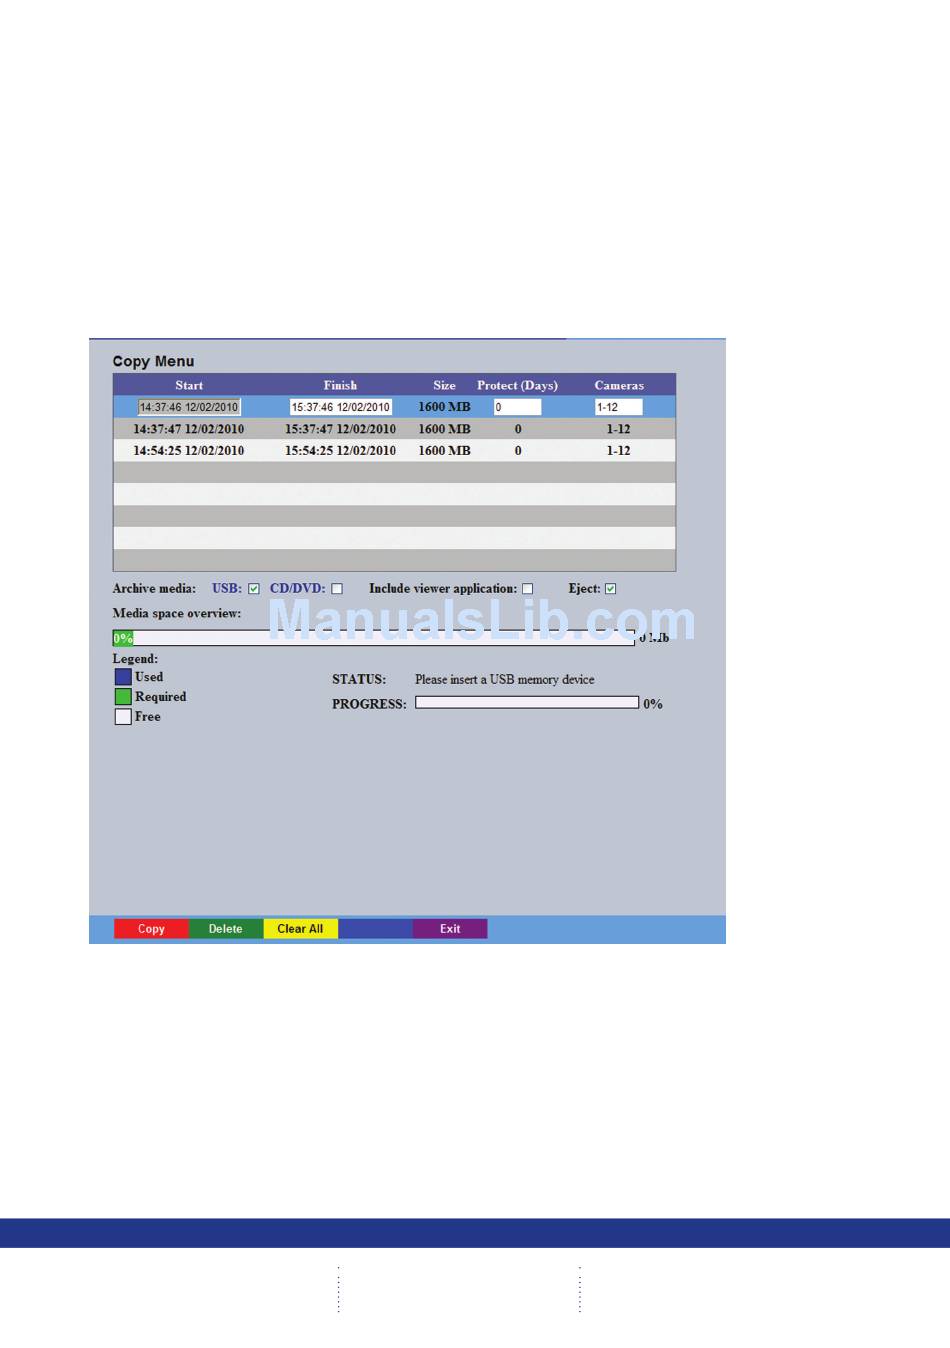The height and width of the screenshot is (1348, 950).
Task: Select the row starting 14:37:47 12/02/2010
Action: tap(394, 429)
